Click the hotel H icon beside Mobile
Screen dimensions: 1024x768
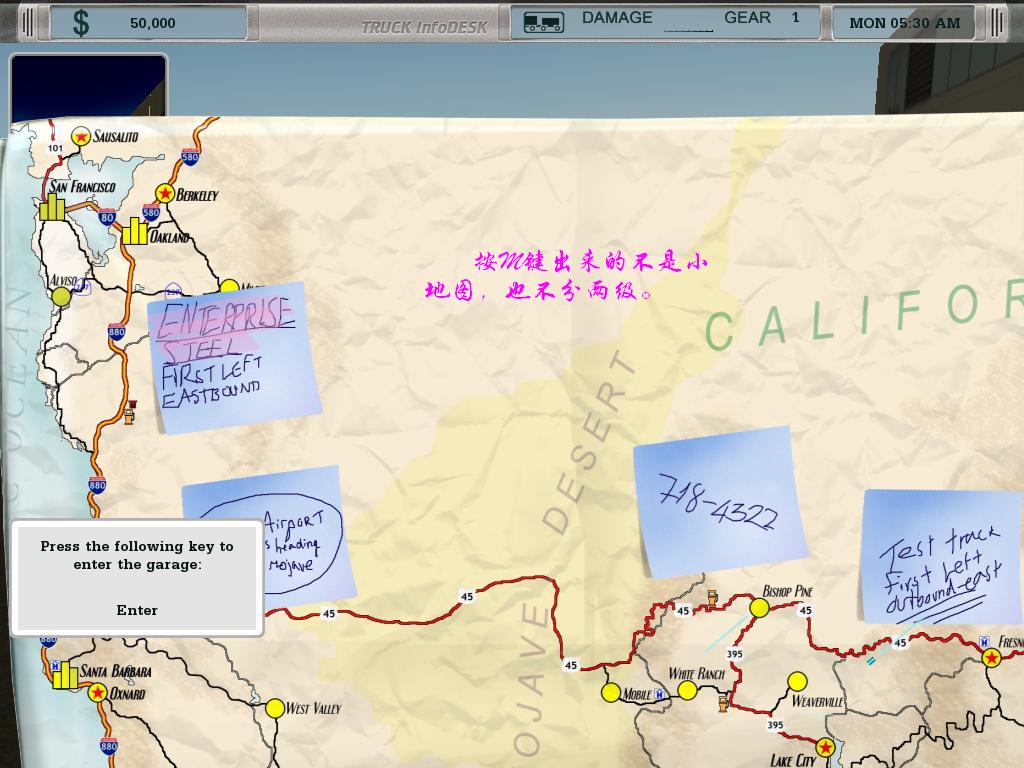pos(660,694)
